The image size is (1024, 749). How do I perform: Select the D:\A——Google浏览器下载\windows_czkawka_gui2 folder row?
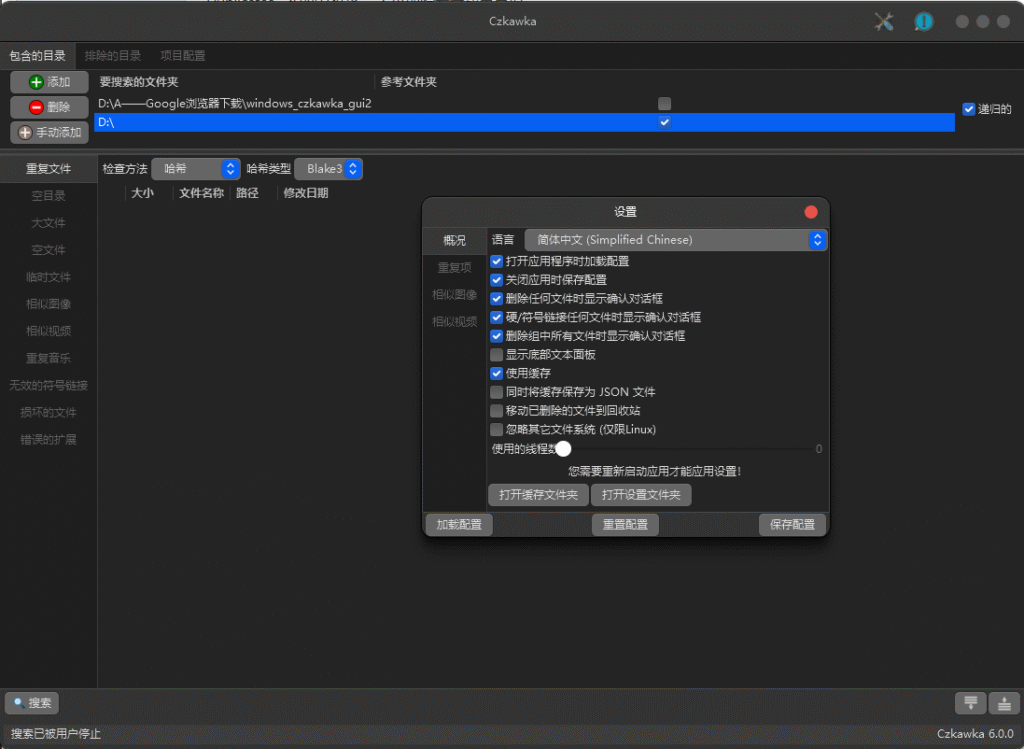pos(524,103)
